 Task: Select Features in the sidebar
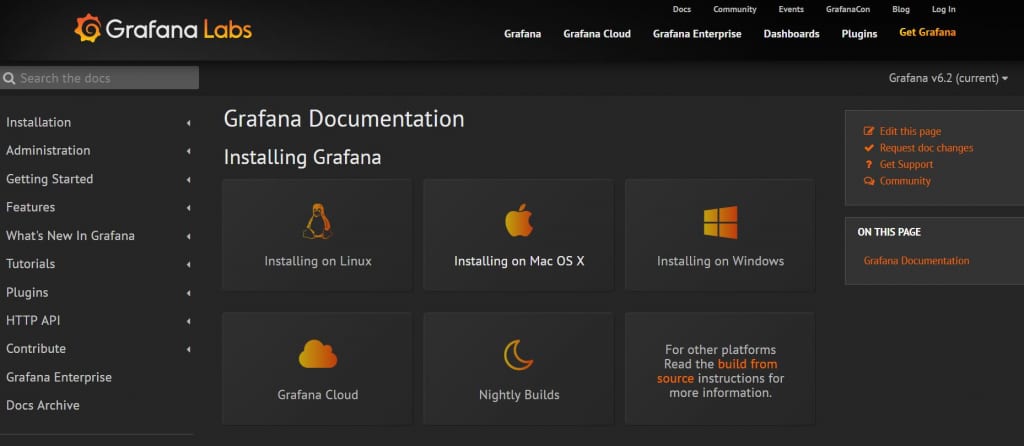(x=31, y=208)
